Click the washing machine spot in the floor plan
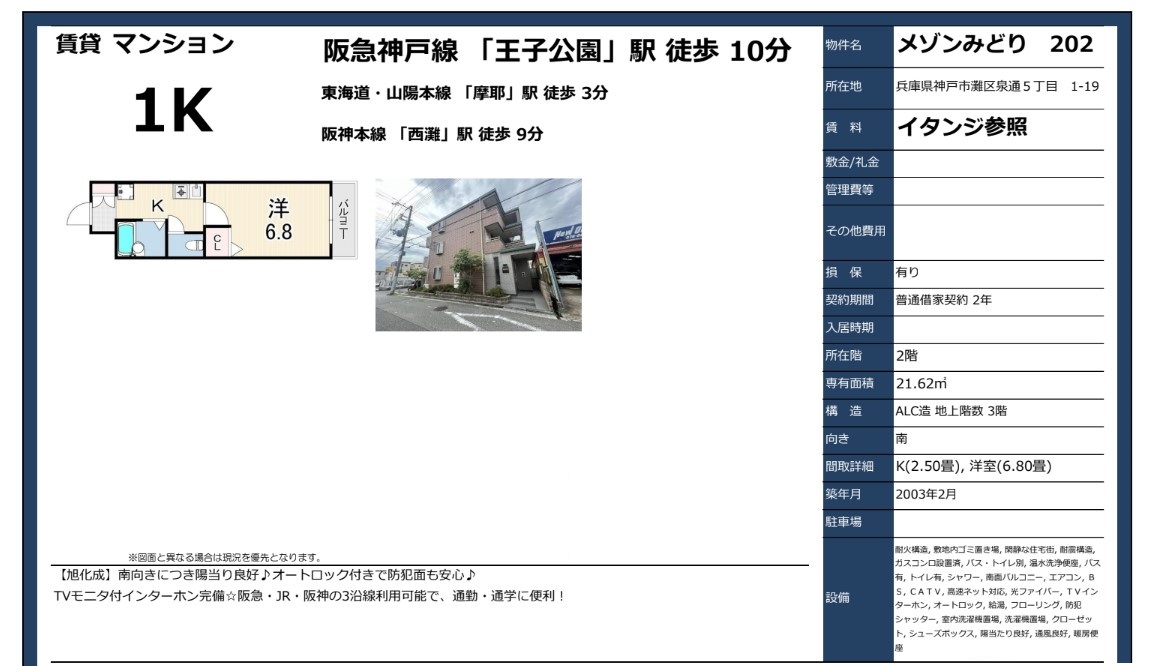Viewport: 1160px width, 666px height. click(x=125, y=191)
